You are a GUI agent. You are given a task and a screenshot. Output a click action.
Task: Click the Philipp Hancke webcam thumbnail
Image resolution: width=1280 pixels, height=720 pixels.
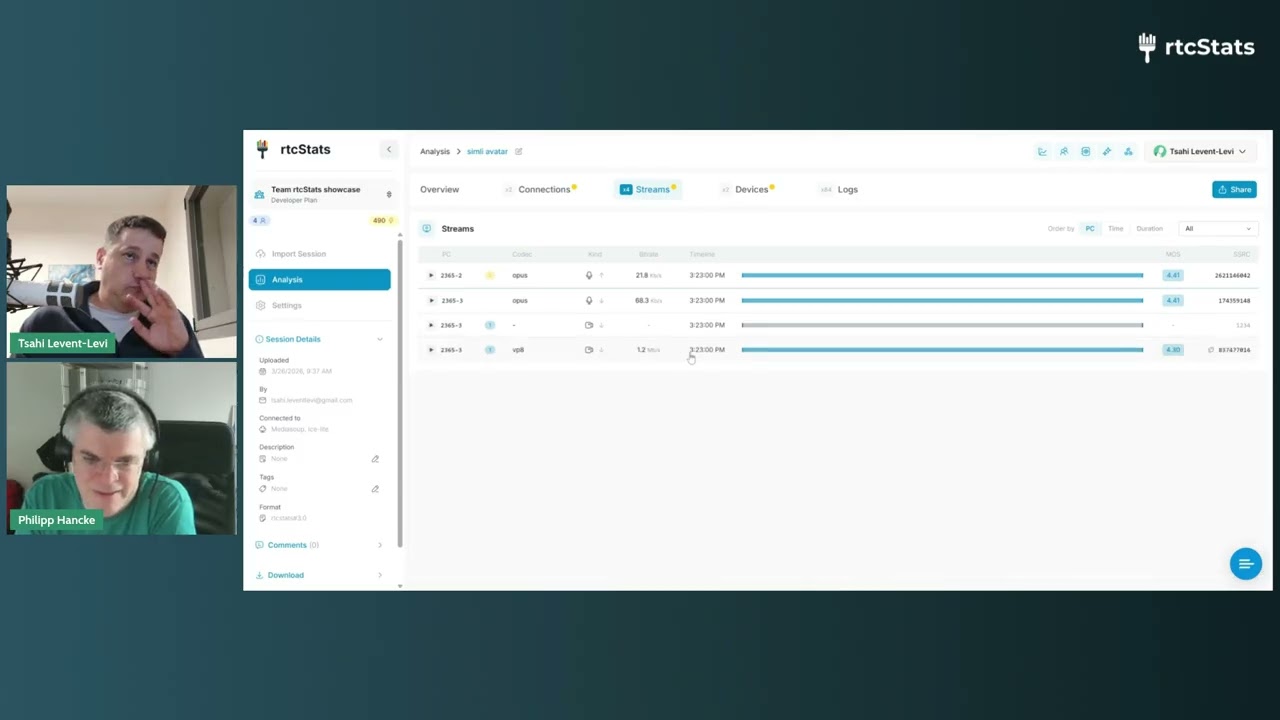tap(122, 448)
